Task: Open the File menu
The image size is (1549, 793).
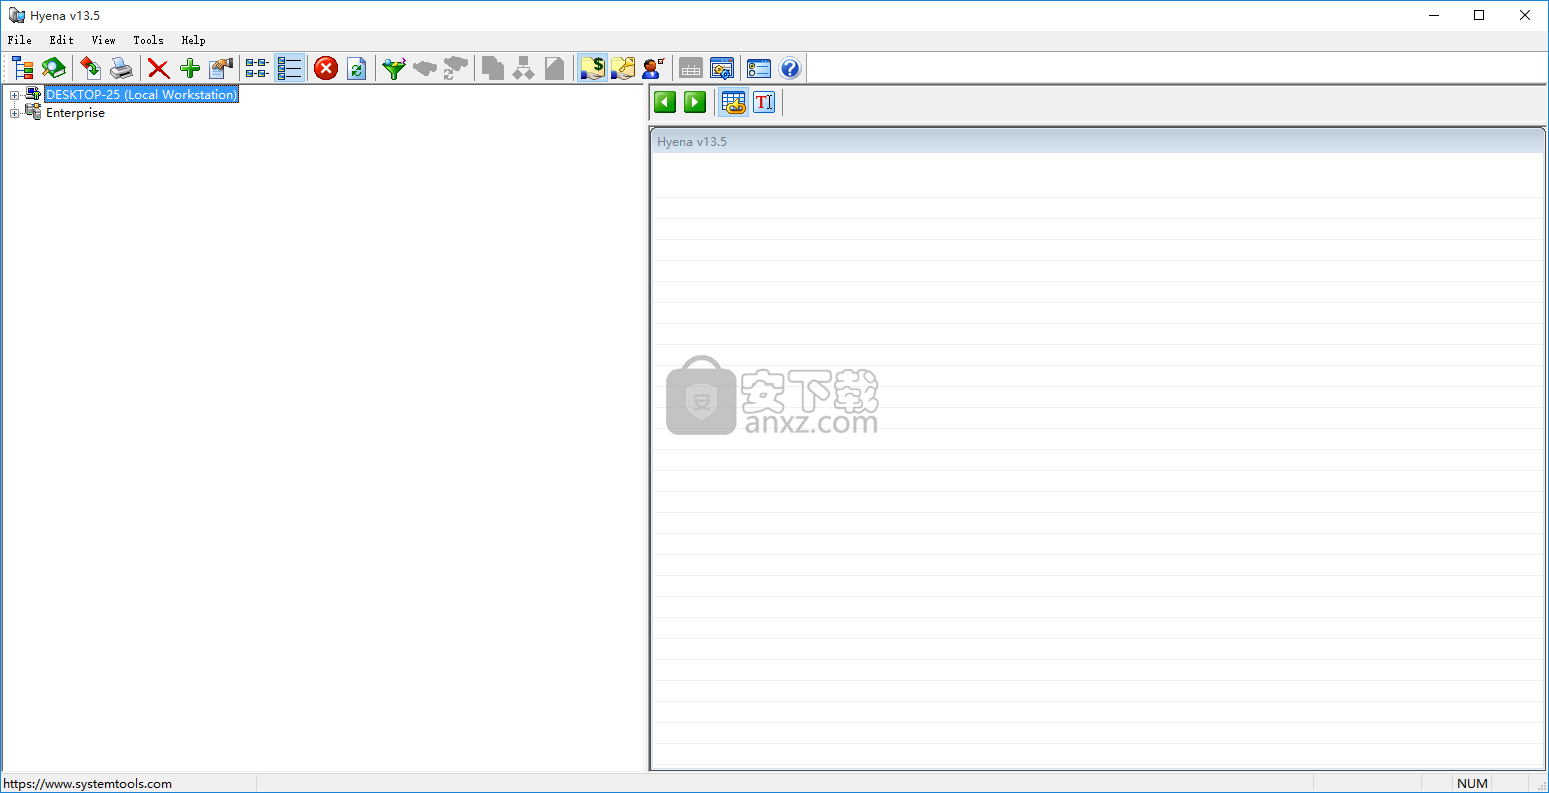Action: [x=20, y=40]
